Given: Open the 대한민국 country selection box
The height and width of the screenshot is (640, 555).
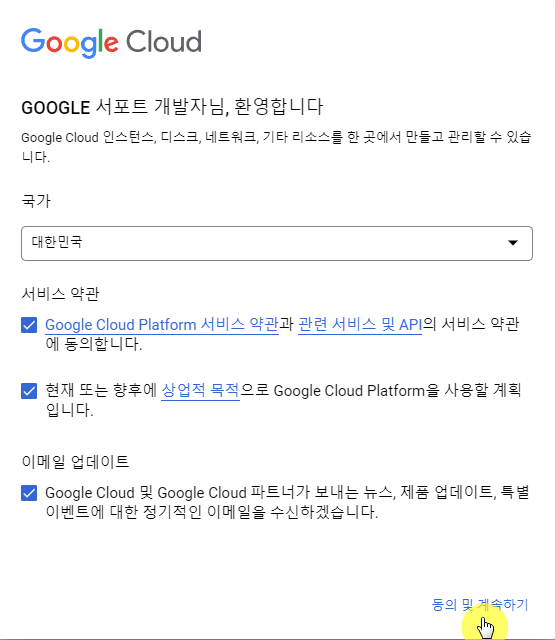Looking at the screenshot, I should point(277,243).
